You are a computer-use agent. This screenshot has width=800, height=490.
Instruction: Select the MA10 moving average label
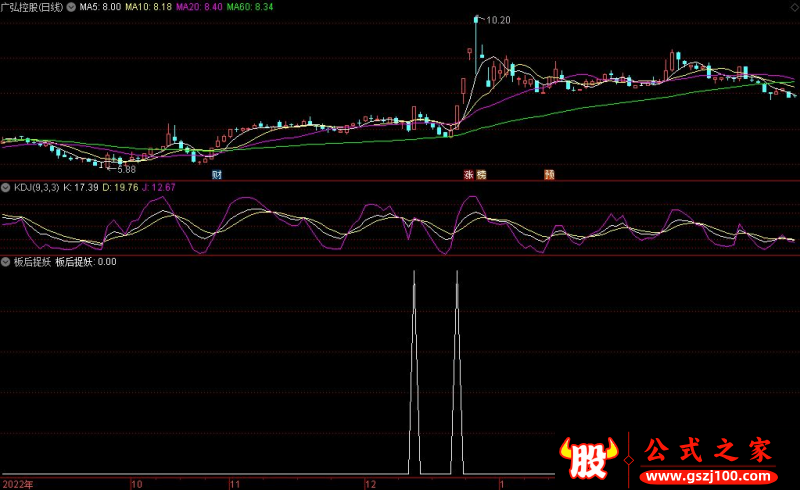pos(145,6)
